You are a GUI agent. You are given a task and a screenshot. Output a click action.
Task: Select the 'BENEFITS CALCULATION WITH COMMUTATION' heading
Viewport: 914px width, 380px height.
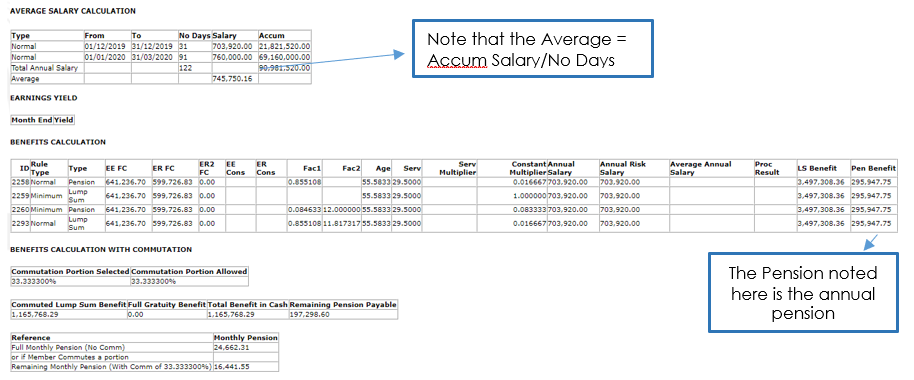point(101,249)
